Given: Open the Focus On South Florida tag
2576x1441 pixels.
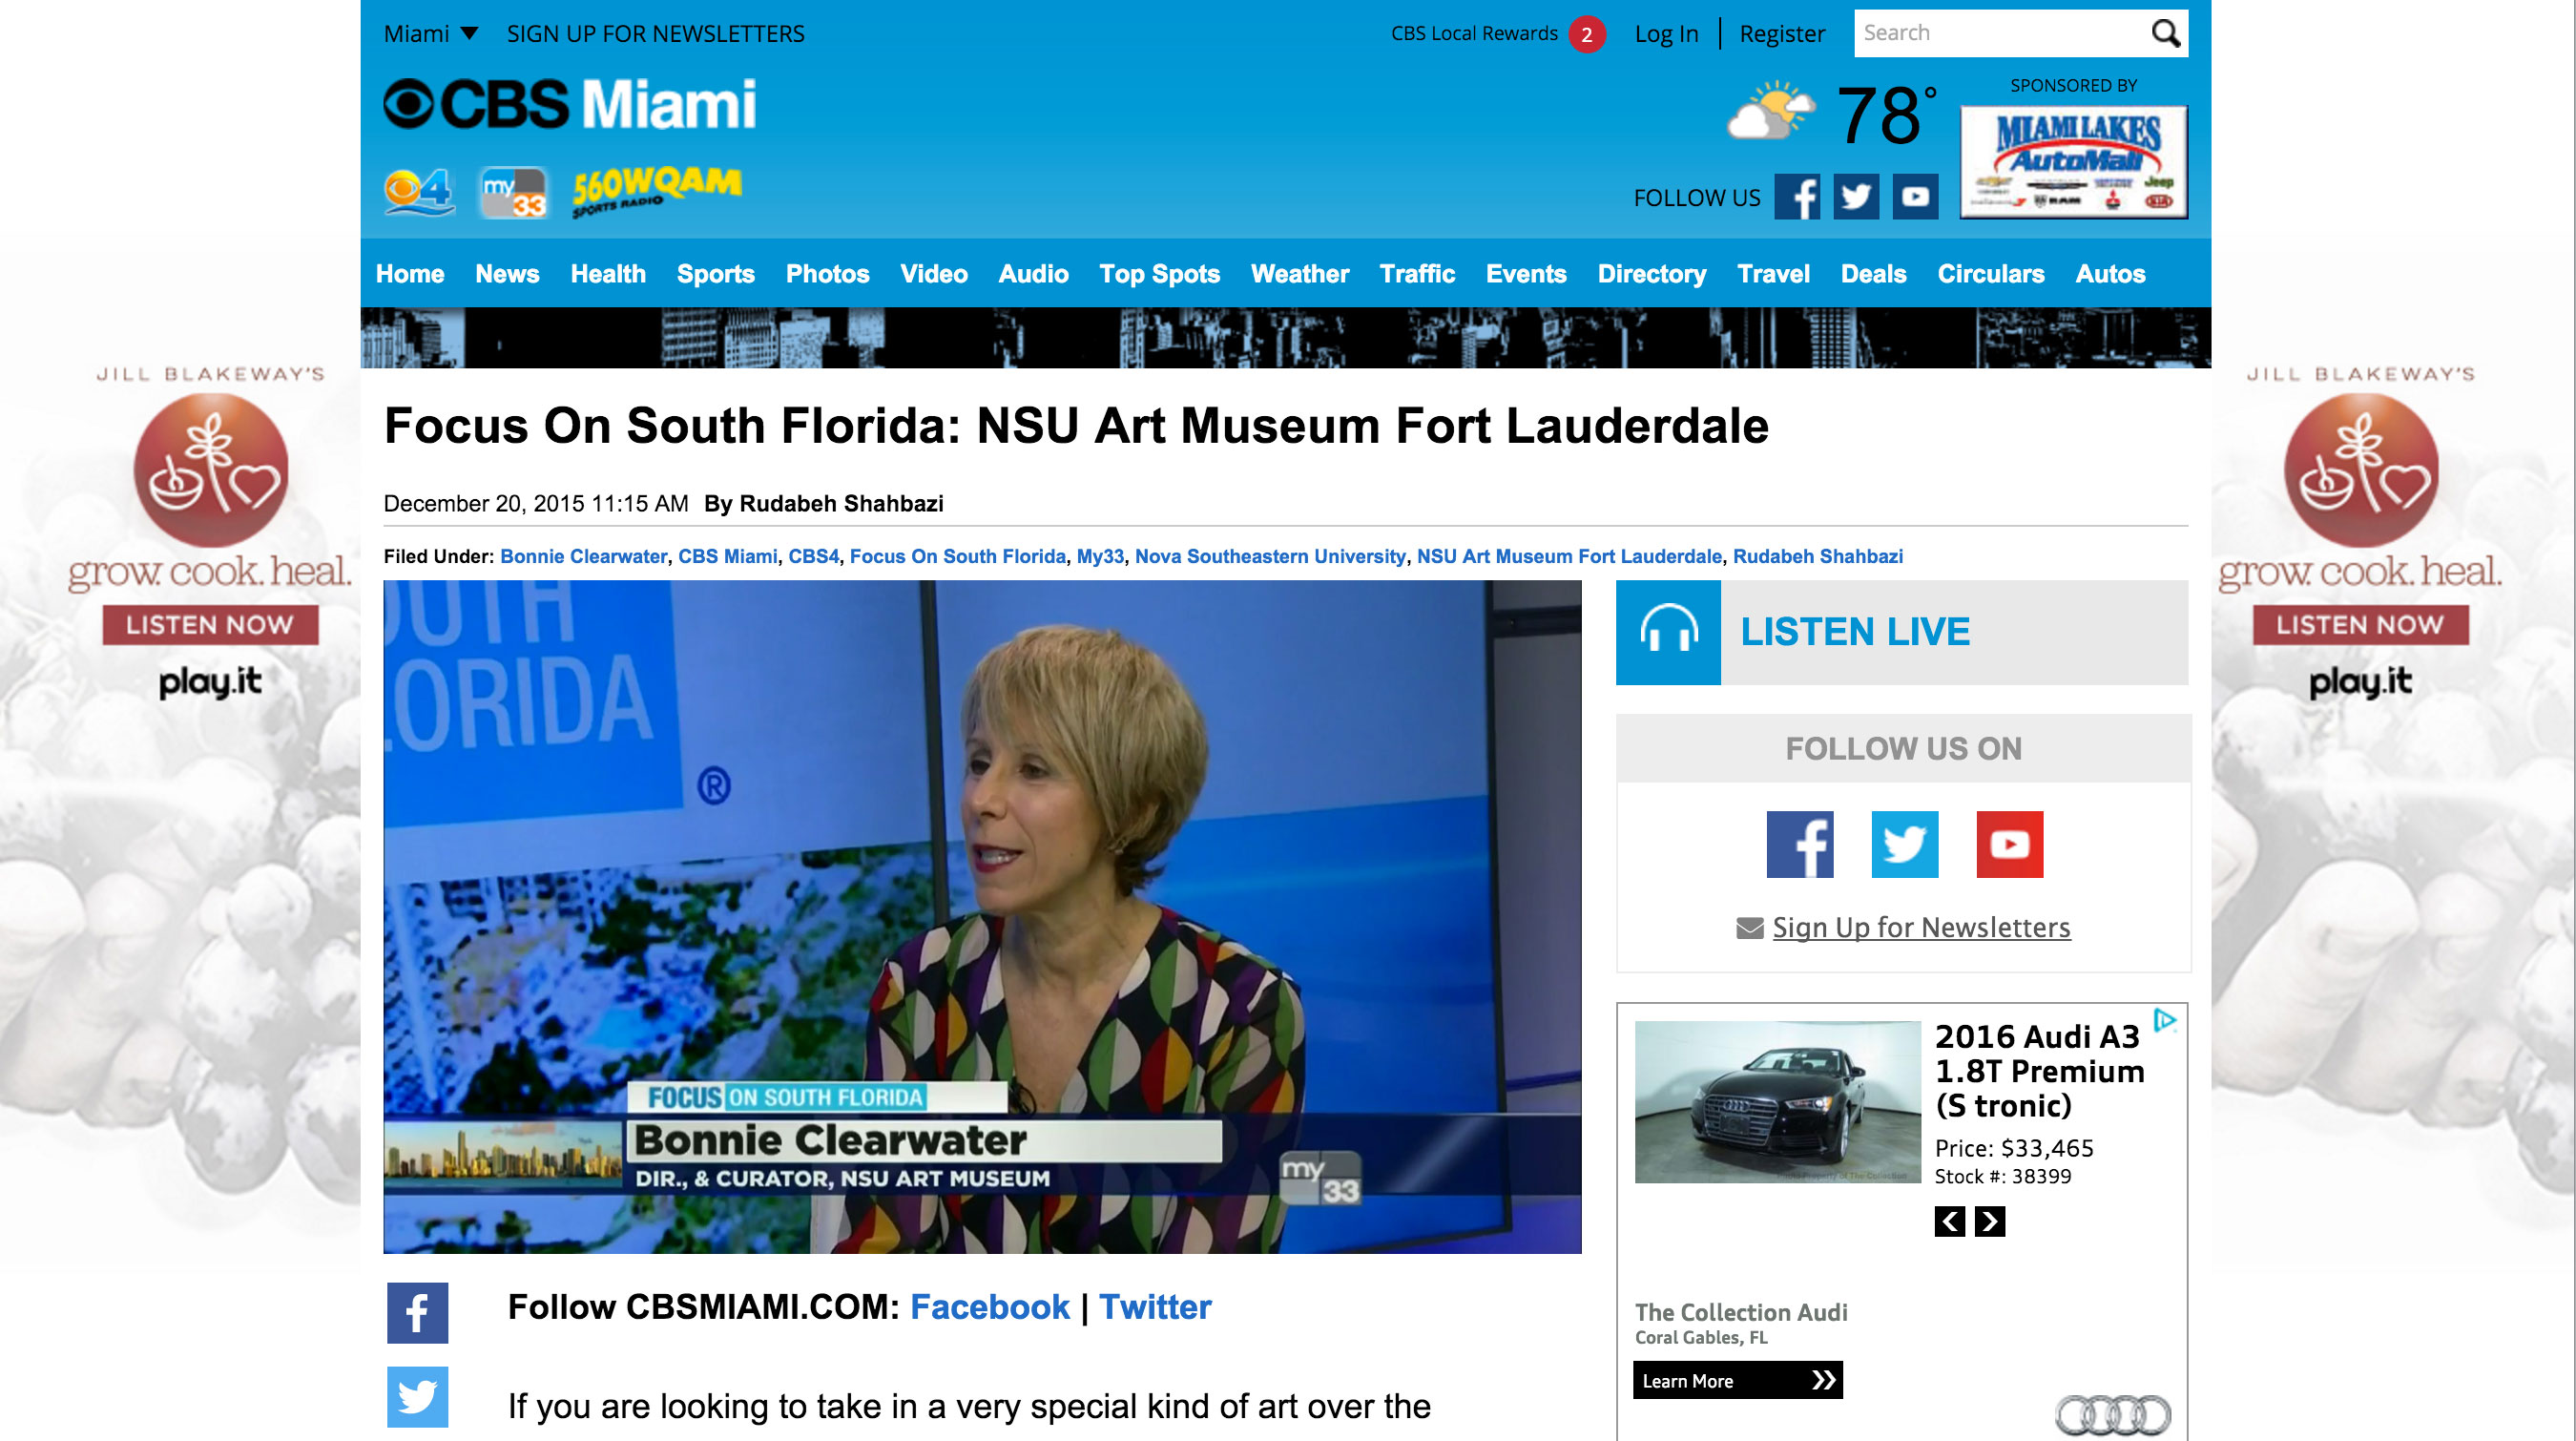Looking at the screenshot, I should pyautogui.click(x=958, y=557).
